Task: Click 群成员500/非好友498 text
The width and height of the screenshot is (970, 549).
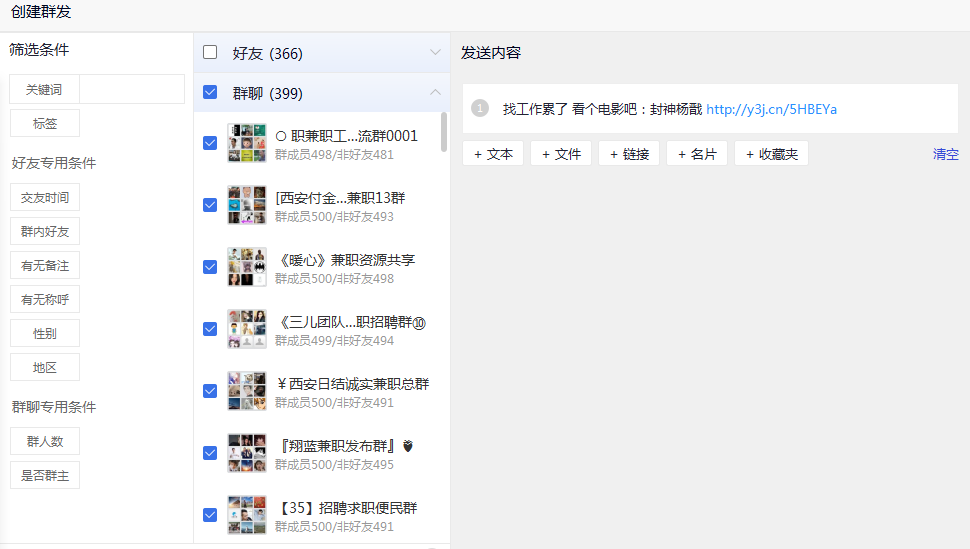Action: (334, 279)
